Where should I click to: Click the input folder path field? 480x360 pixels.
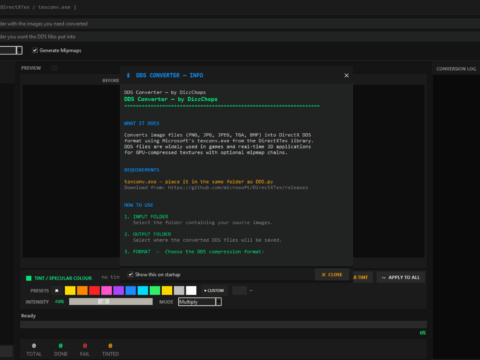pyautogui.click(x=240, y=24)
